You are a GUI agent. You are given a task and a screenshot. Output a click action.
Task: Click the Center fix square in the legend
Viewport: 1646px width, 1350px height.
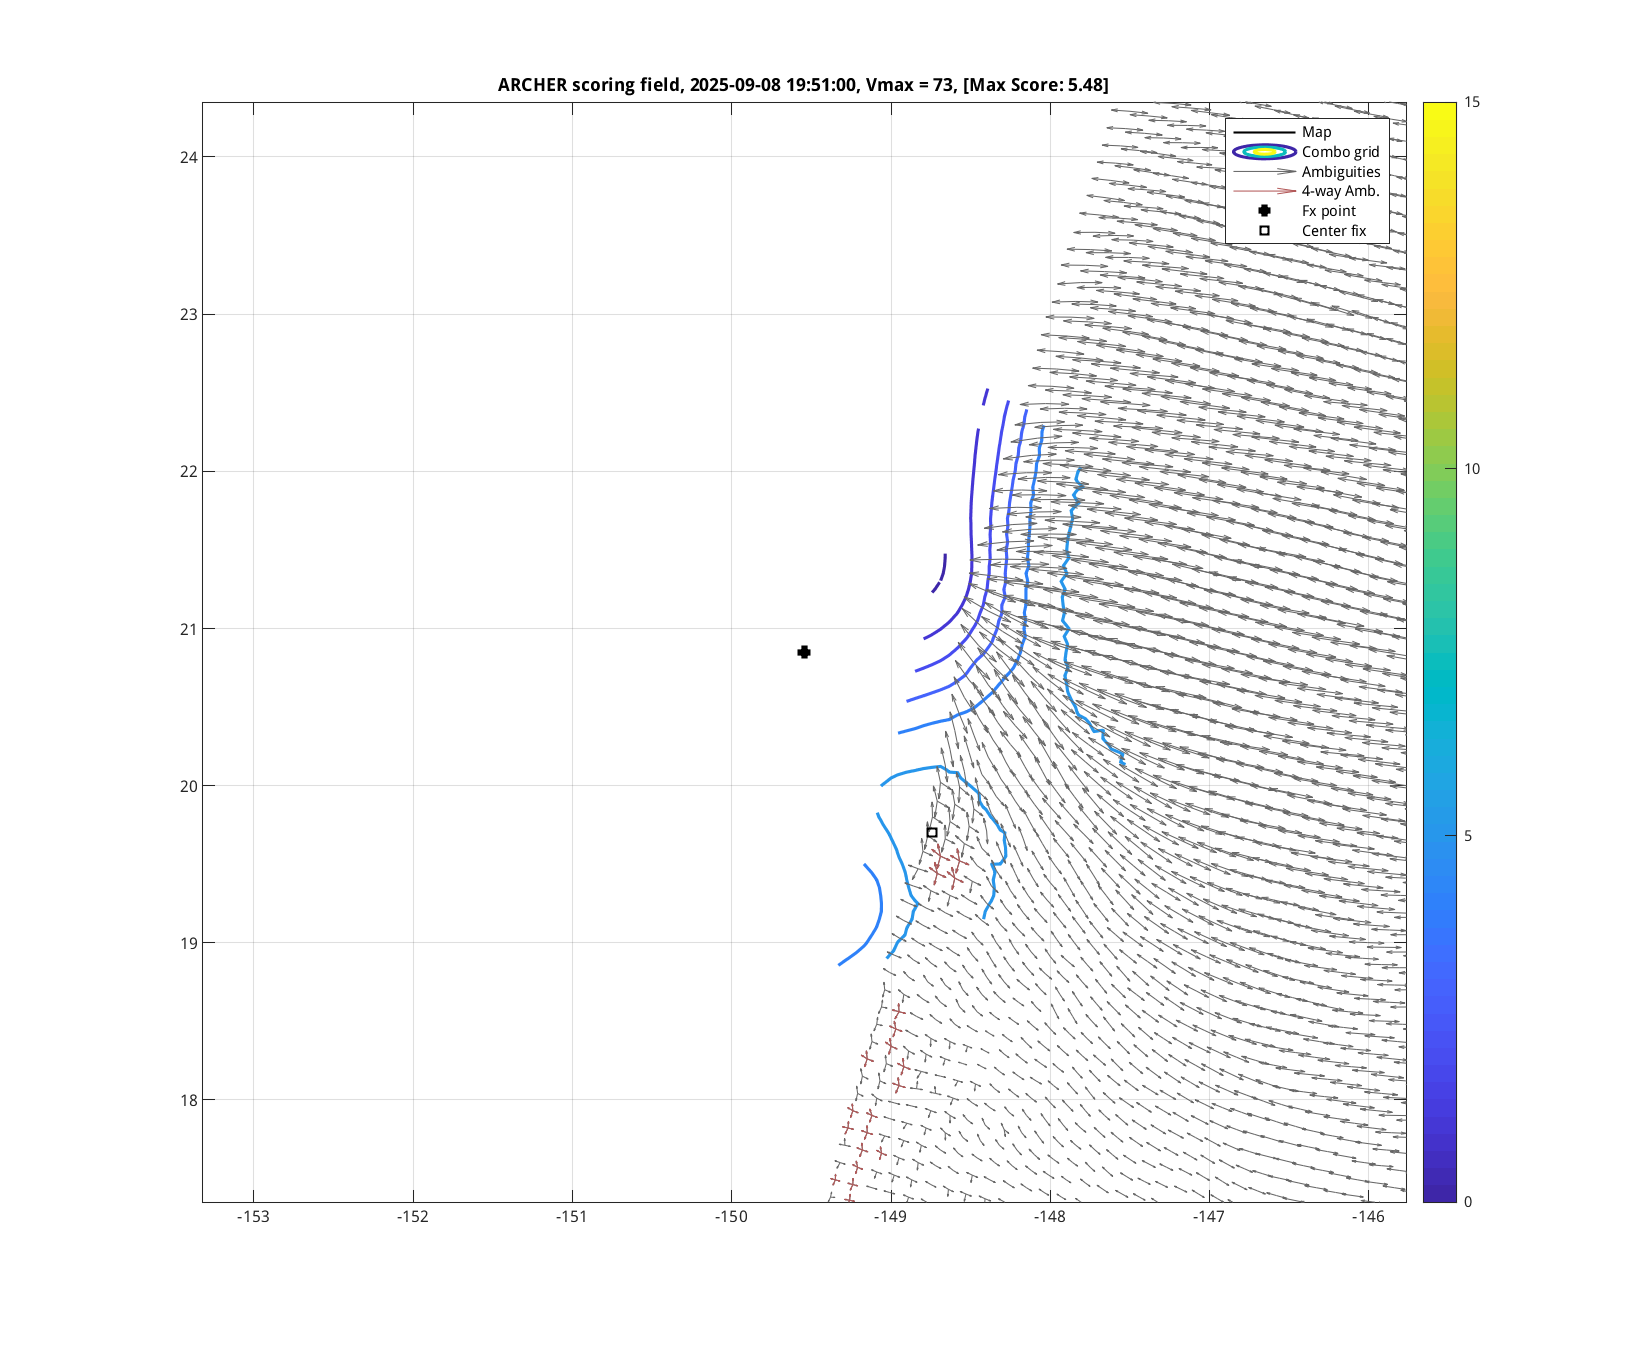(1264, 231)
